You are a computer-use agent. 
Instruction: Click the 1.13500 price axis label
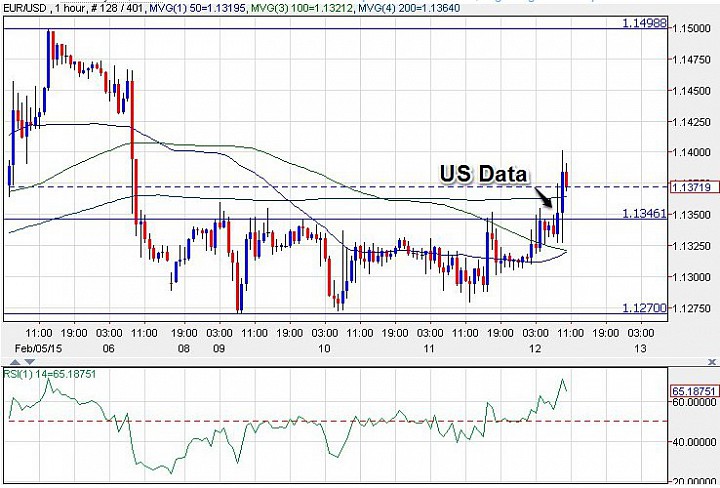691,215
